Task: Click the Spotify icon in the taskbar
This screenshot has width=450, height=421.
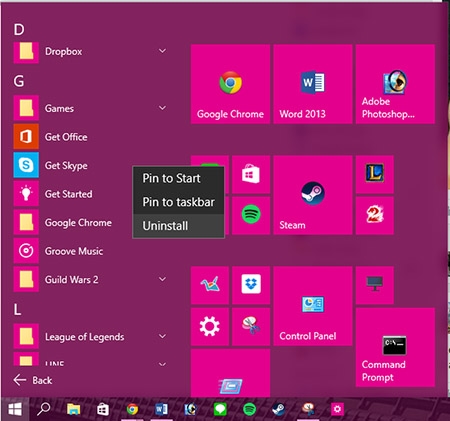Action: [249, 409]
